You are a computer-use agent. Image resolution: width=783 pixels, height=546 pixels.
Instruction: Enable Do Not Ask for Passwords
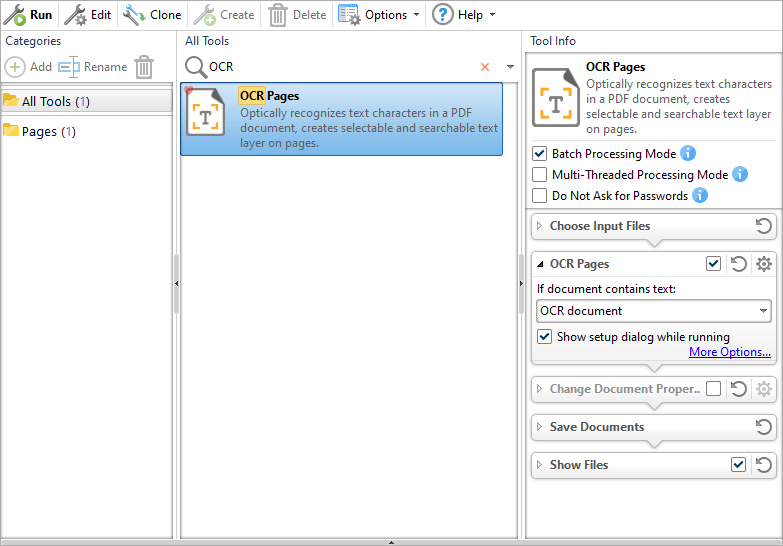coord(540,196)
